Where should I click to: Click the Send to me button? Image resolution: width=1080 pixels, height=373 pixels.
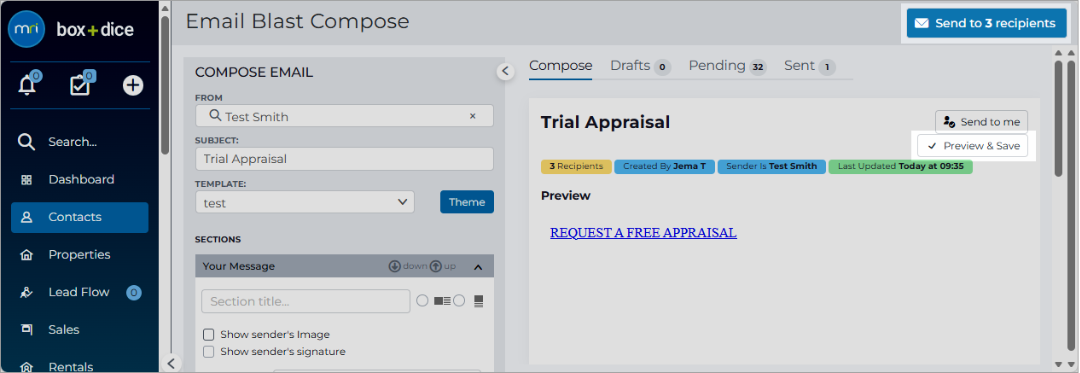click(982, 122)
